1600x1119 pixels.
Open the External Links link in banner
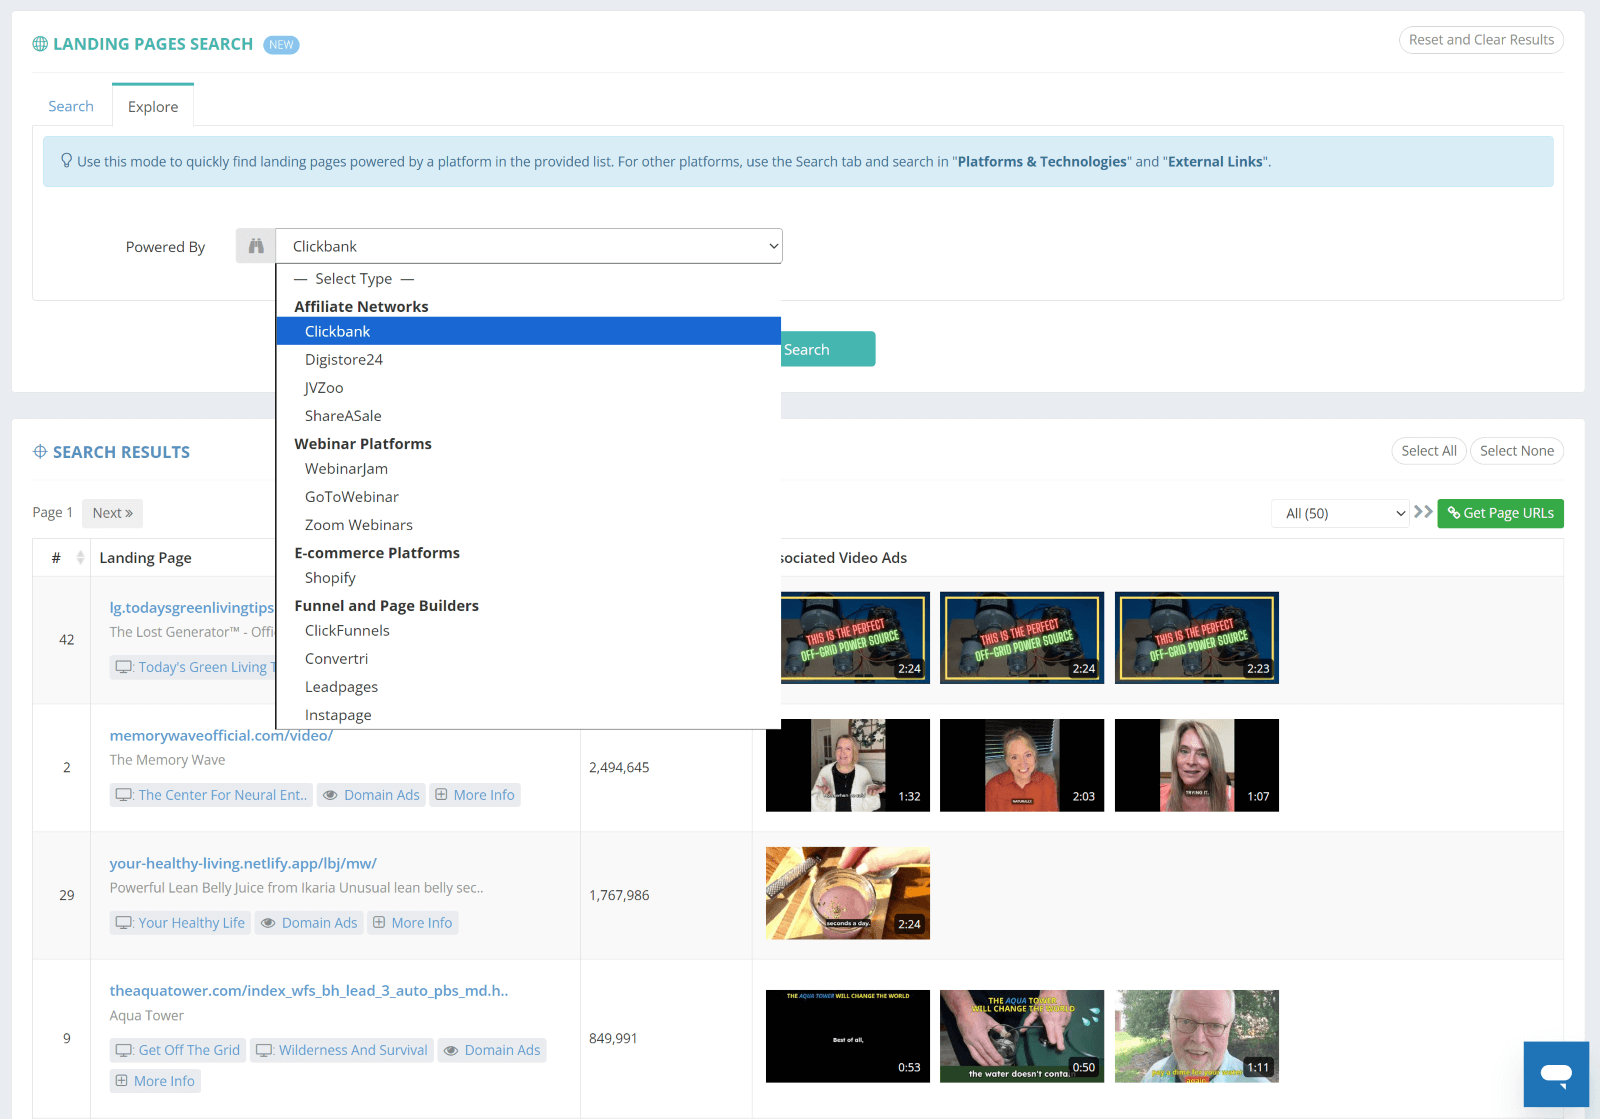click(x=1215, y=161)
